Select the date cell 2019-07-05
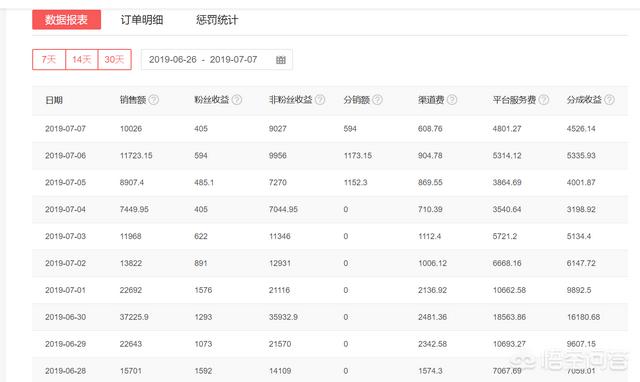This screenshot has width=640, height=382. [x=65, y=182]
